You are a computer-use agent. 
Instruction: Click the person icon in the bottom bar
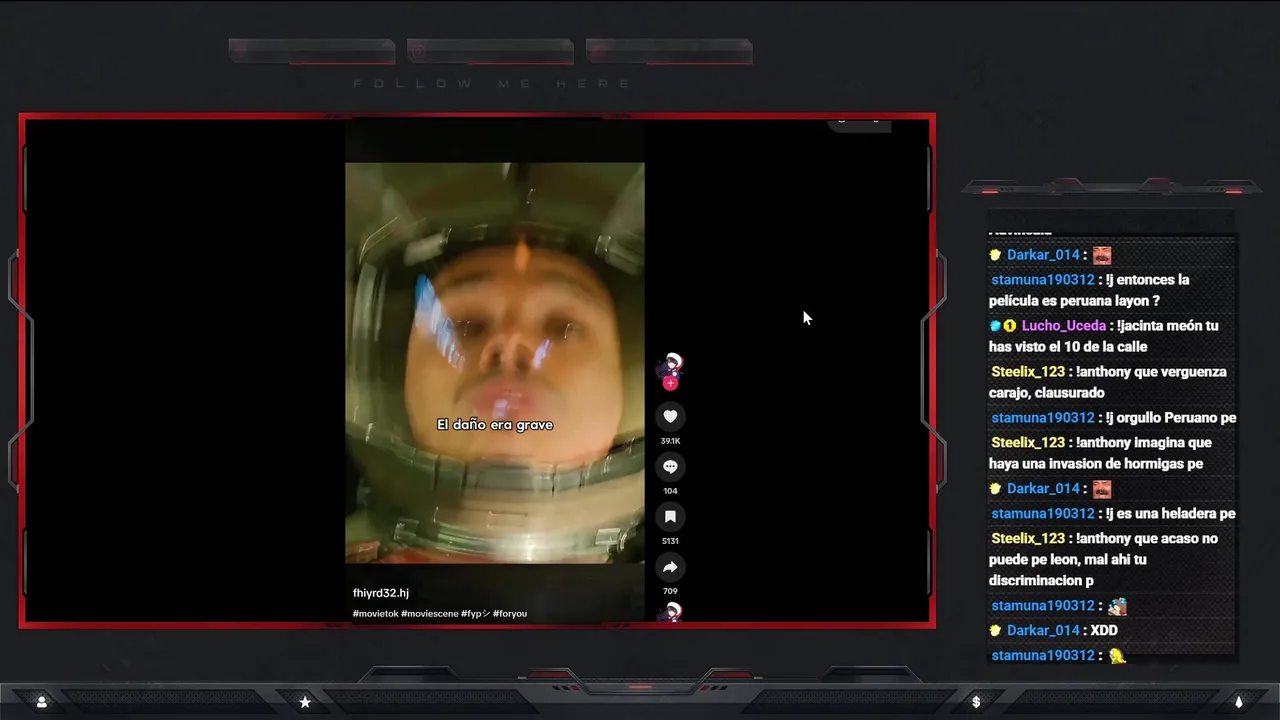tap(41, 702)
